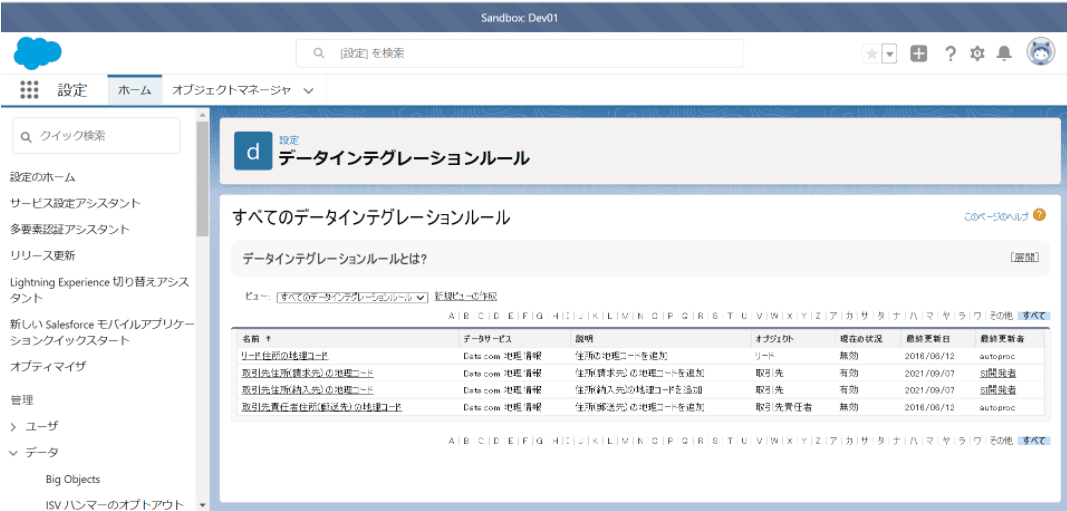The width and height of the screenshot is (1067, 511).
Task: Open the favorites list dropdown arrow
Action: point(889,54)
